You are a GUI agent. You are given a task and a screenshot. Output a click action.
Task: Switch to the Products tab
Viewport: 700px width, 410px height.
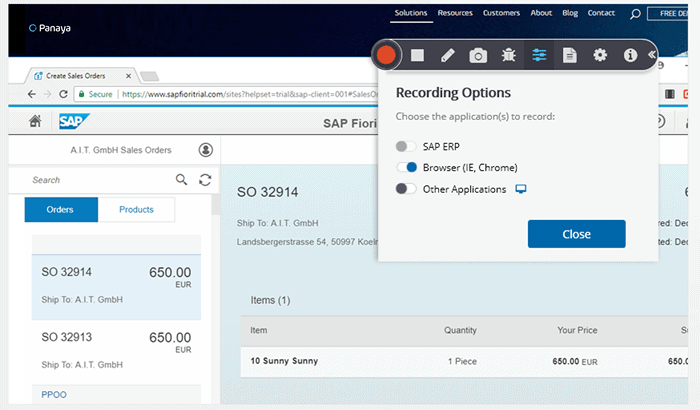136,209
